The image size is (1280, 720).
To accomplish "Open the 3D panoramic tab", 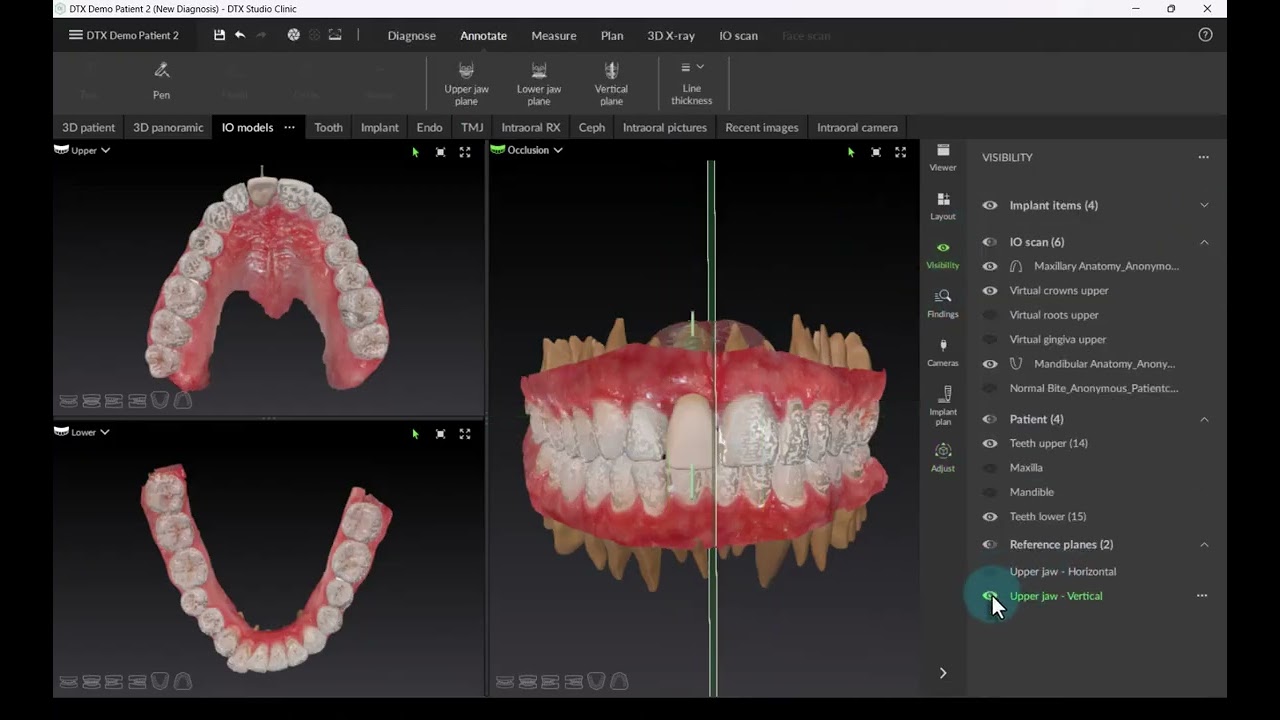I will 168,127.
